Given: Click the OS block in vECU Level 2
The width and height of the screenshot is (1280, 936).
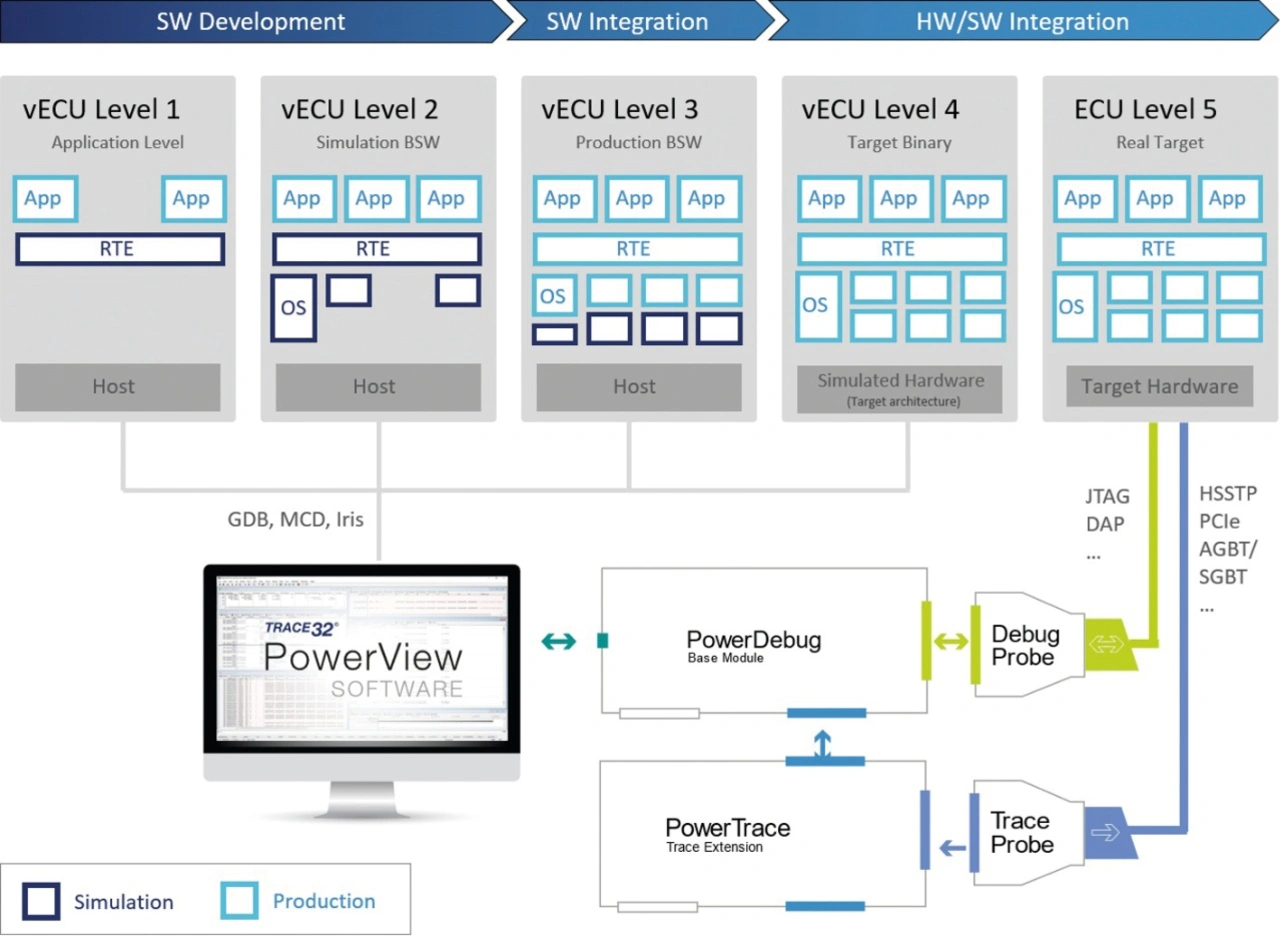Looking at the screenshot, I should [293, 308].
